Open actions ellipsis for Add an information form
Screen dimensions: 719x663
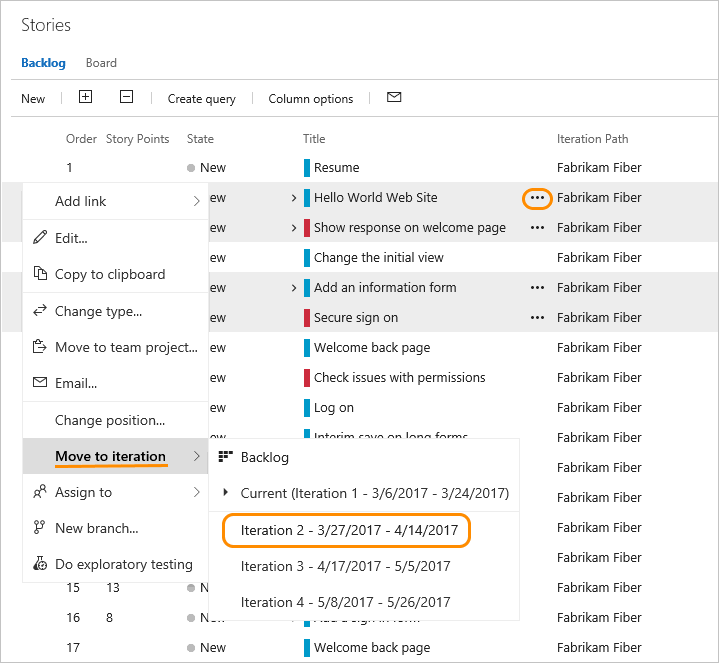coord(537,288)
